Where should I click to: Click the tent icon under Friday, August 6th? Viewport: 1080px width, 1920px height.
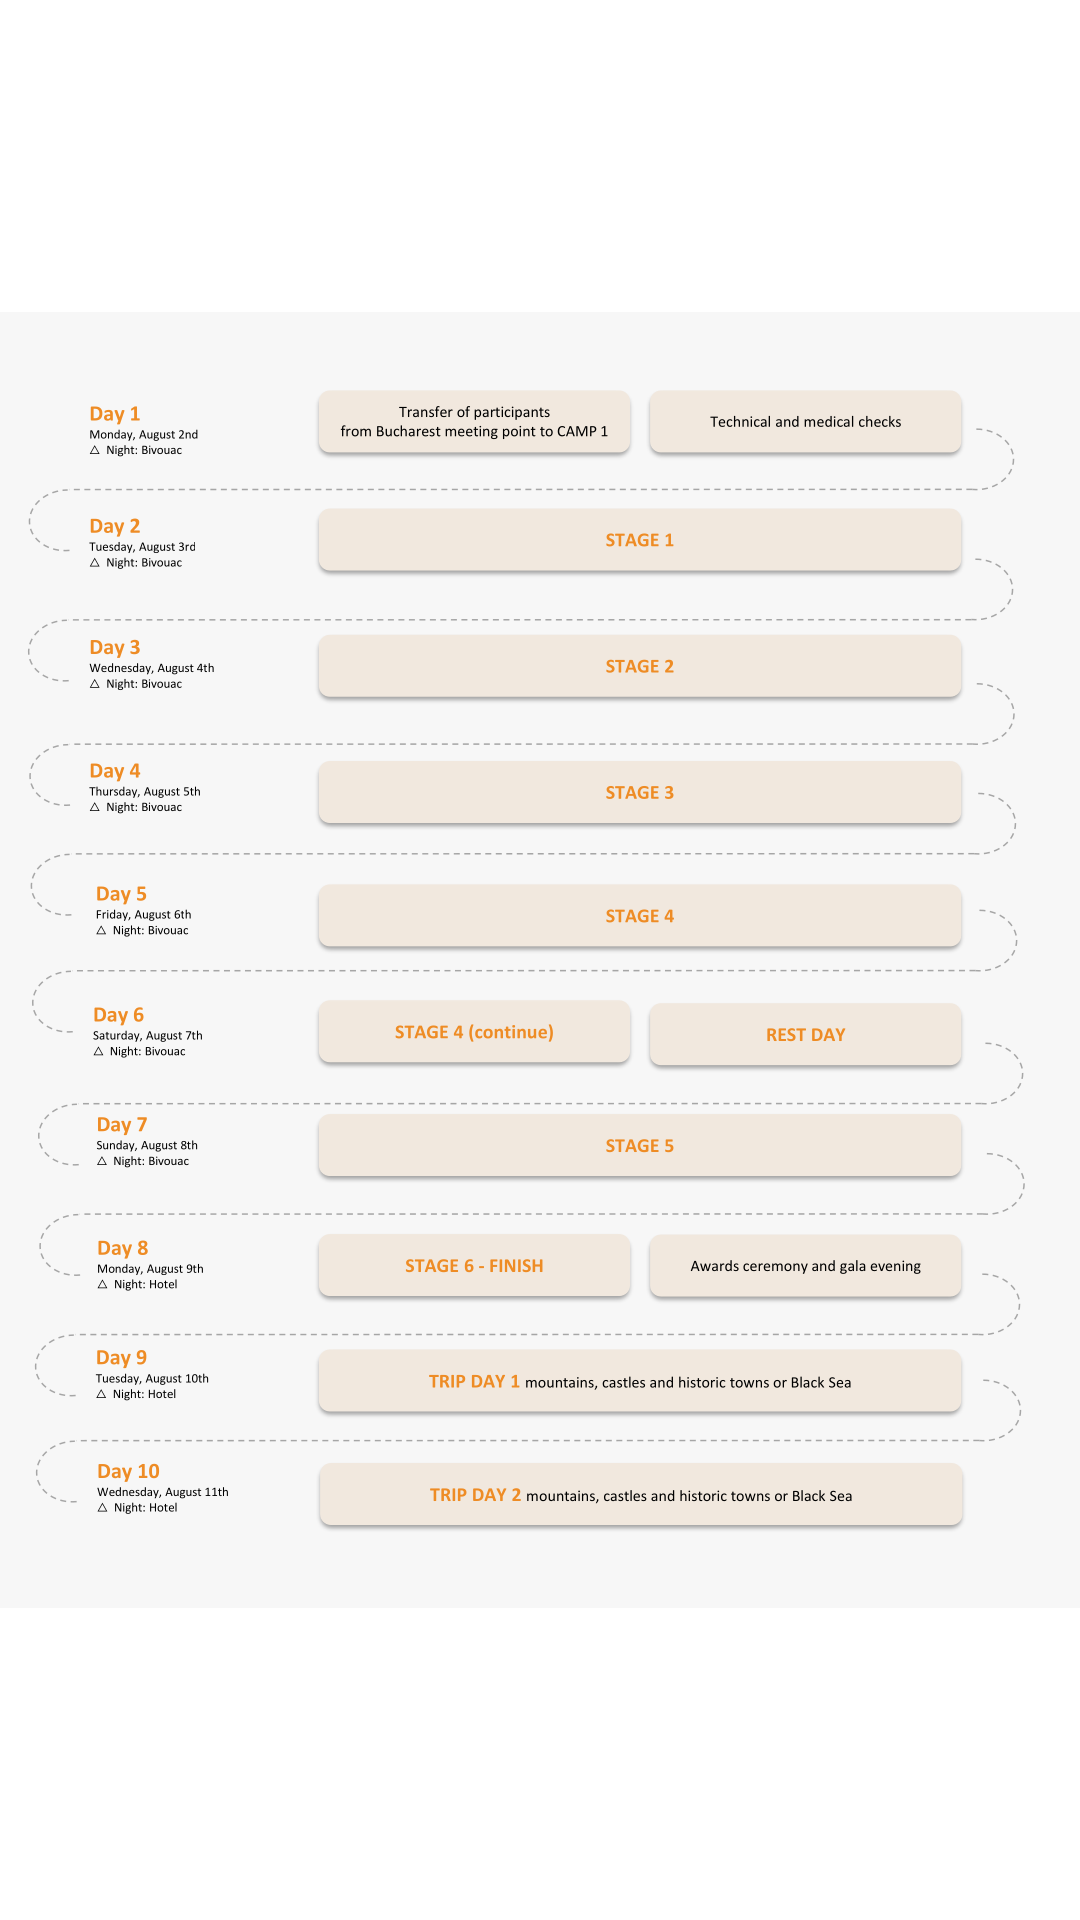101,930
